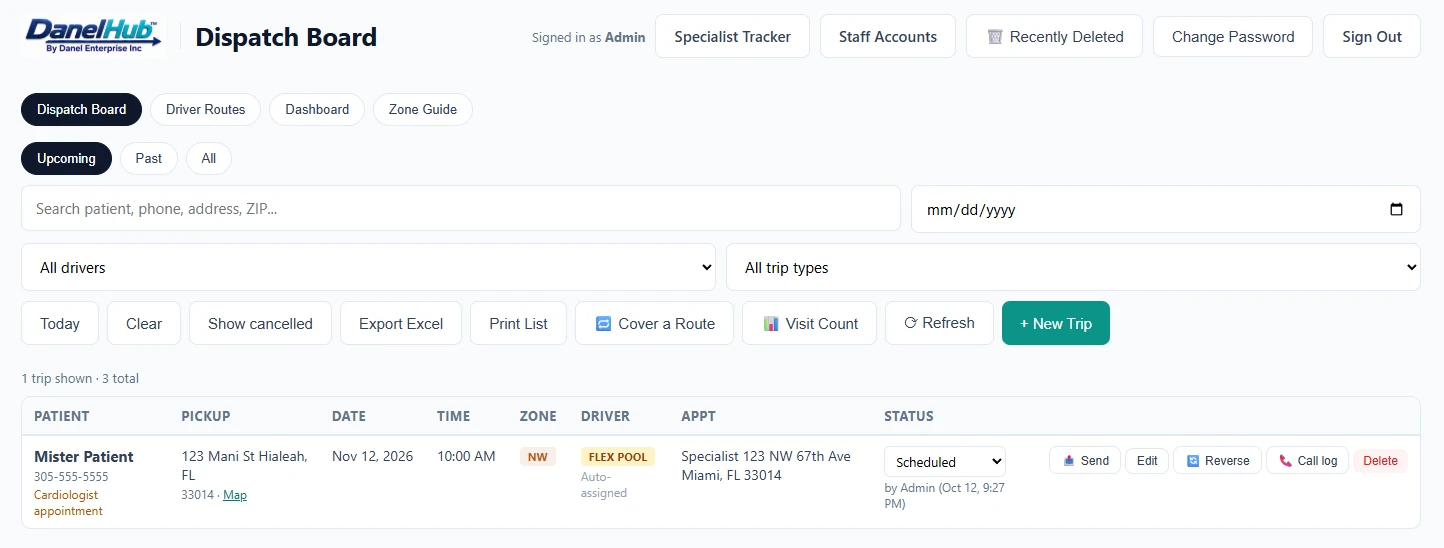Viewport: 1444px width, 548px height.
Task: Open Staff Accounts
Action: (888, 36)
